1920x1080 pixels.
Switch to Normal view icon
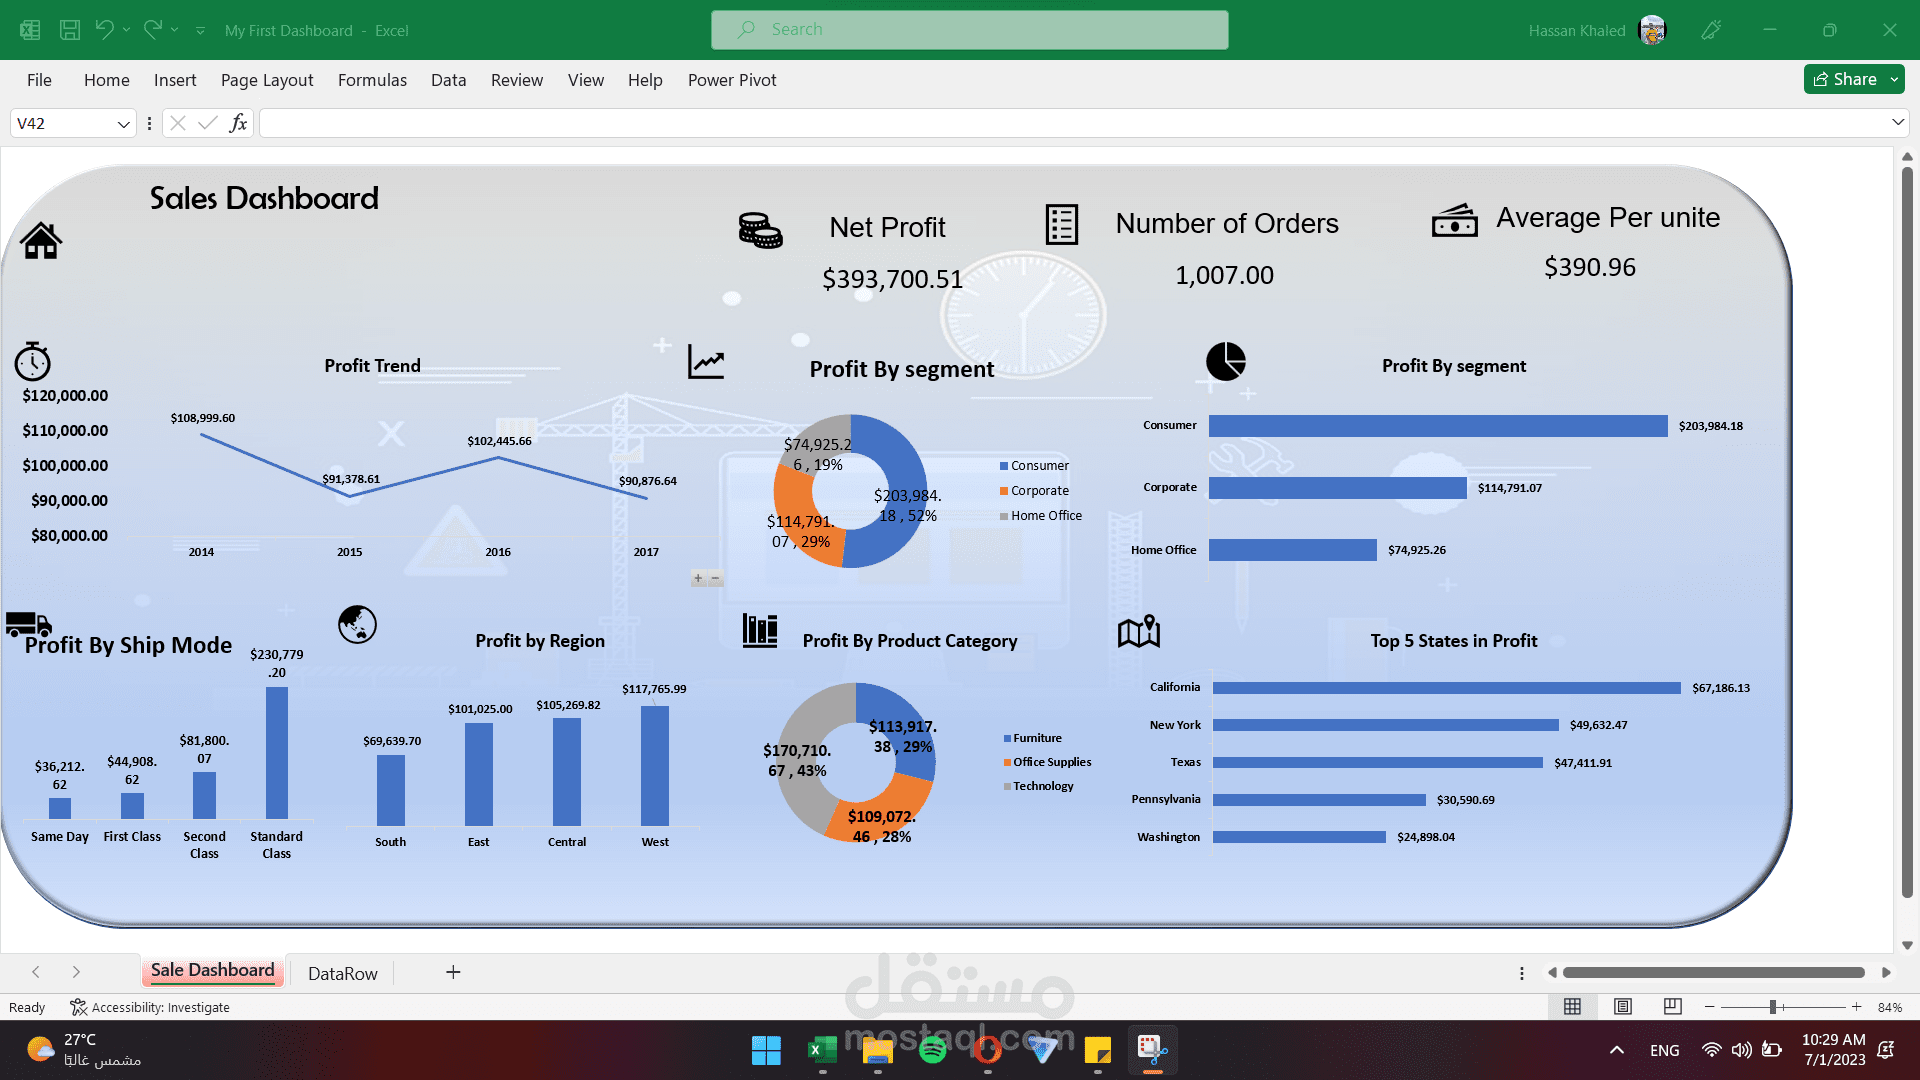click(x=1572, y=1007)
